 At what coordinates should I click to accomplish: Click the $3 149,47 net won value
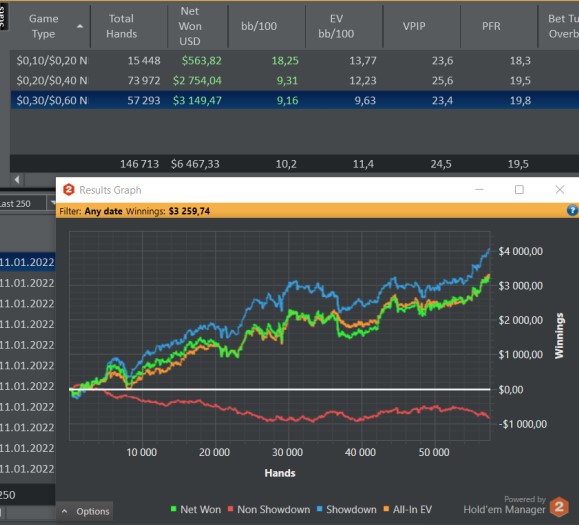pyautogui.click(x=197, y=100)
